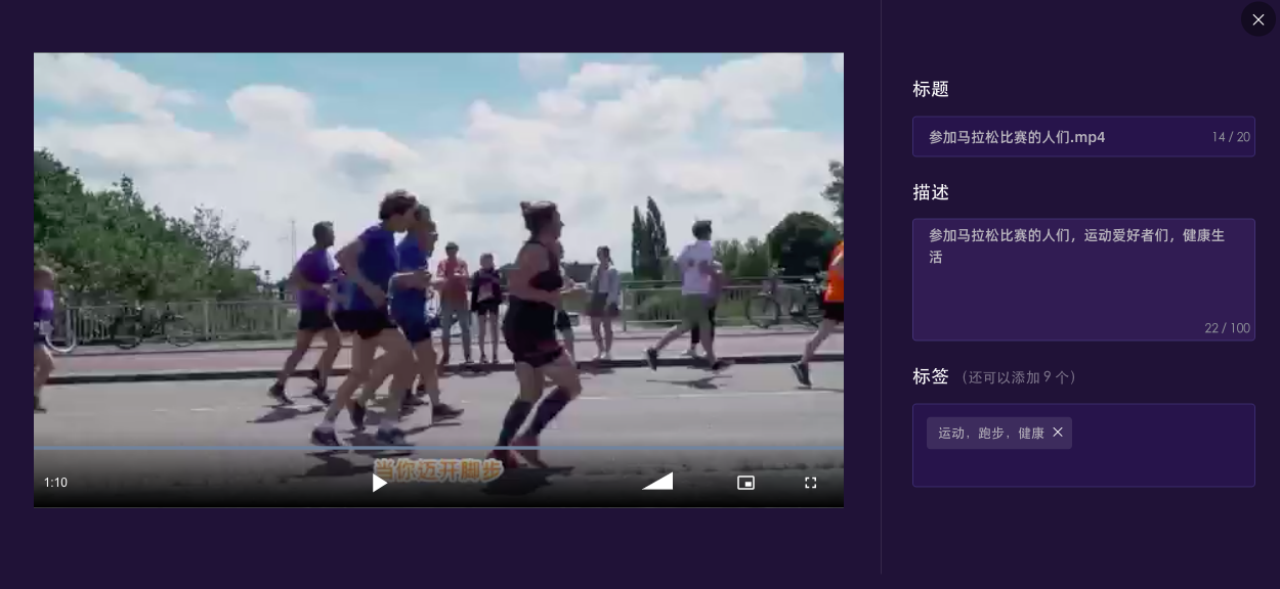The width and height of the screenshot is (1280, 589).
Task: Click the 14 / 20 title character counter
Action: (x=1230, y=137)
